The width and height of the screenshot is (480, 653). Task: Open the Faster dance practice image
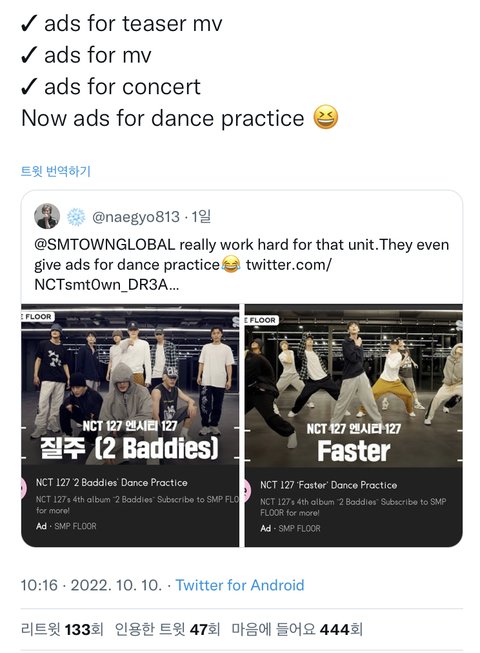(353, 425)
